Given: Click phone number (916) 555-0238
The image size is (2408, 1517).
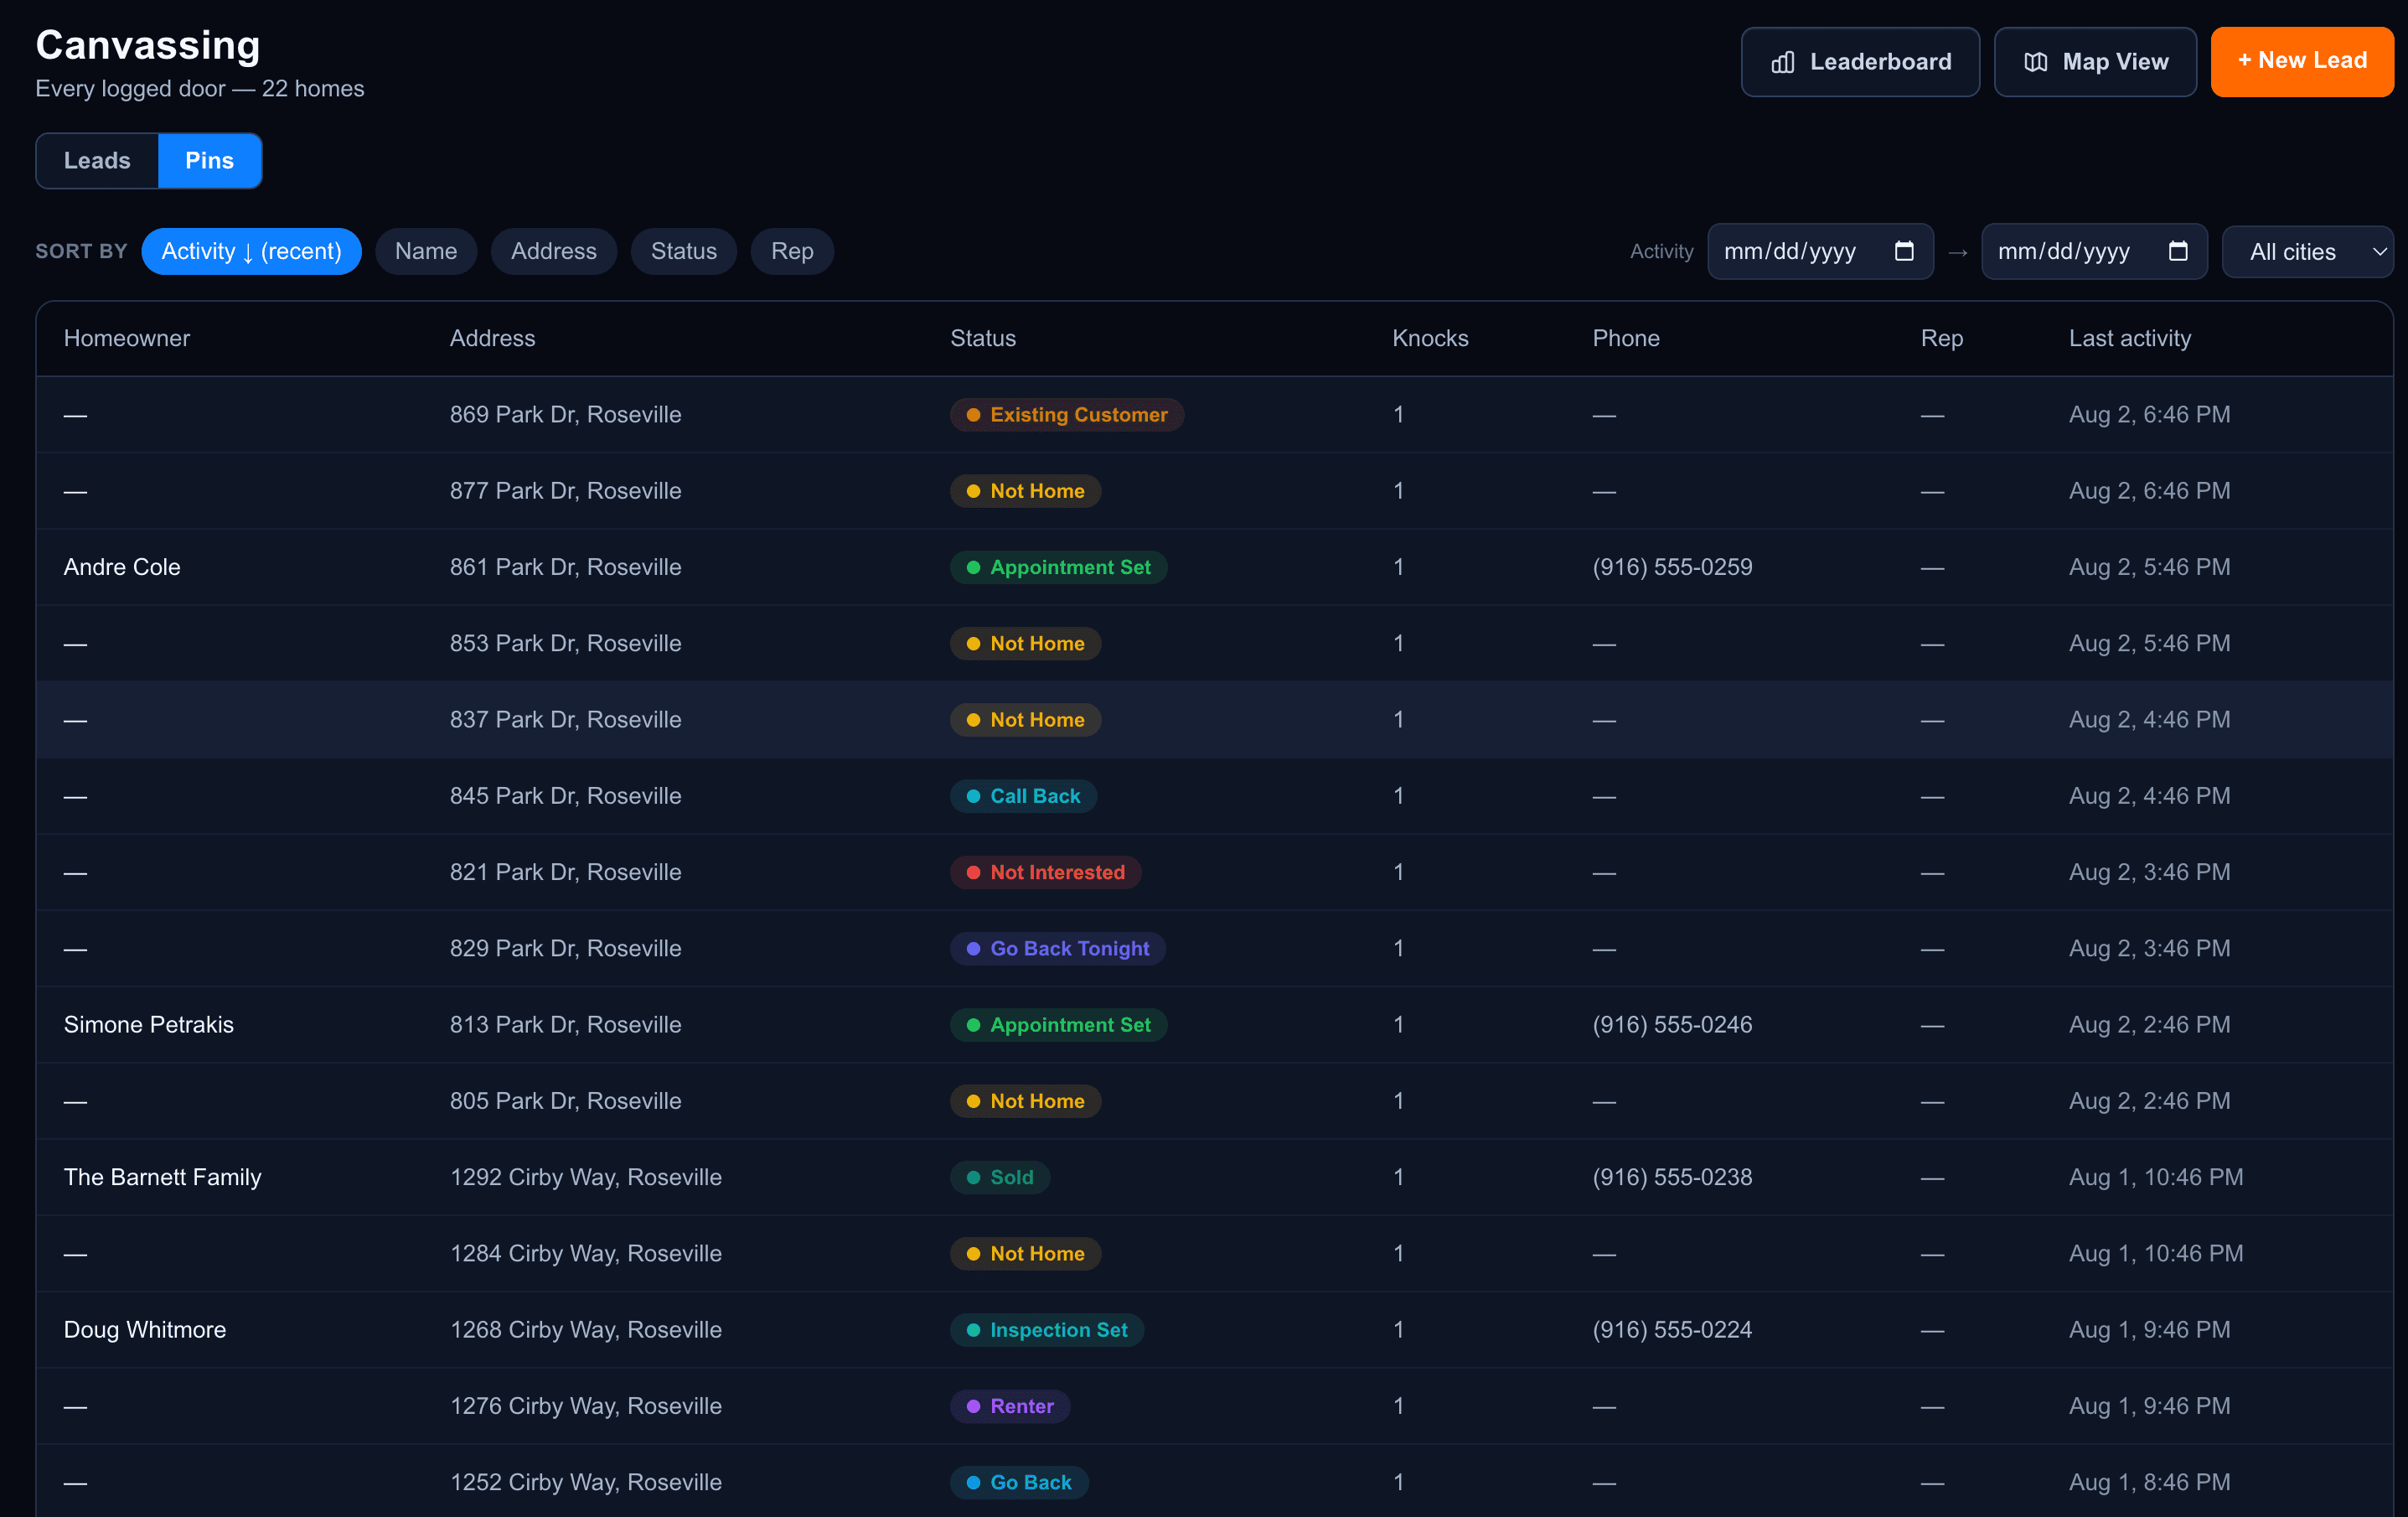Looking at the screenshot, I should (x=1672, y=1177).
